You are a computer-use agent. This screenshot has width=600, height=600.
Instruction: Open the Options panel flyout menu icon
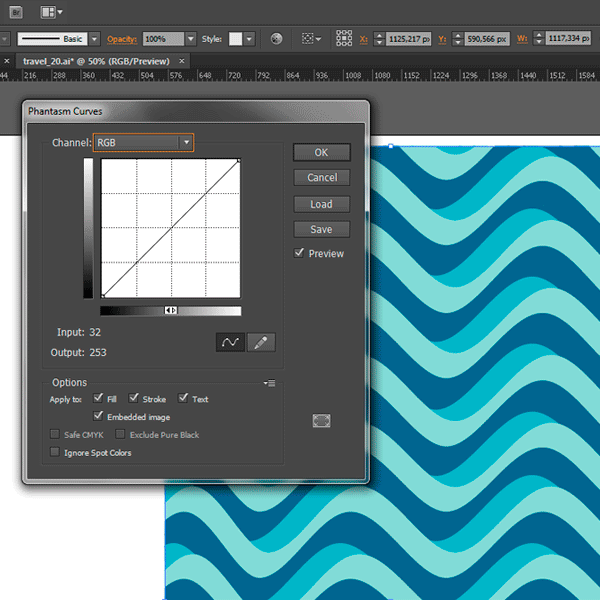269,383
